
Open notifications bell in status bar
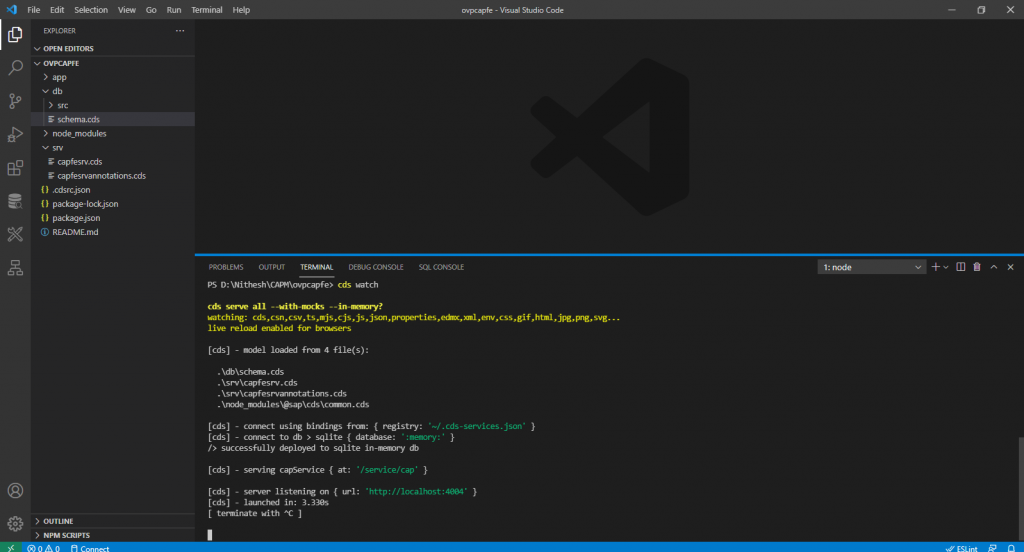pos(1011,548)
